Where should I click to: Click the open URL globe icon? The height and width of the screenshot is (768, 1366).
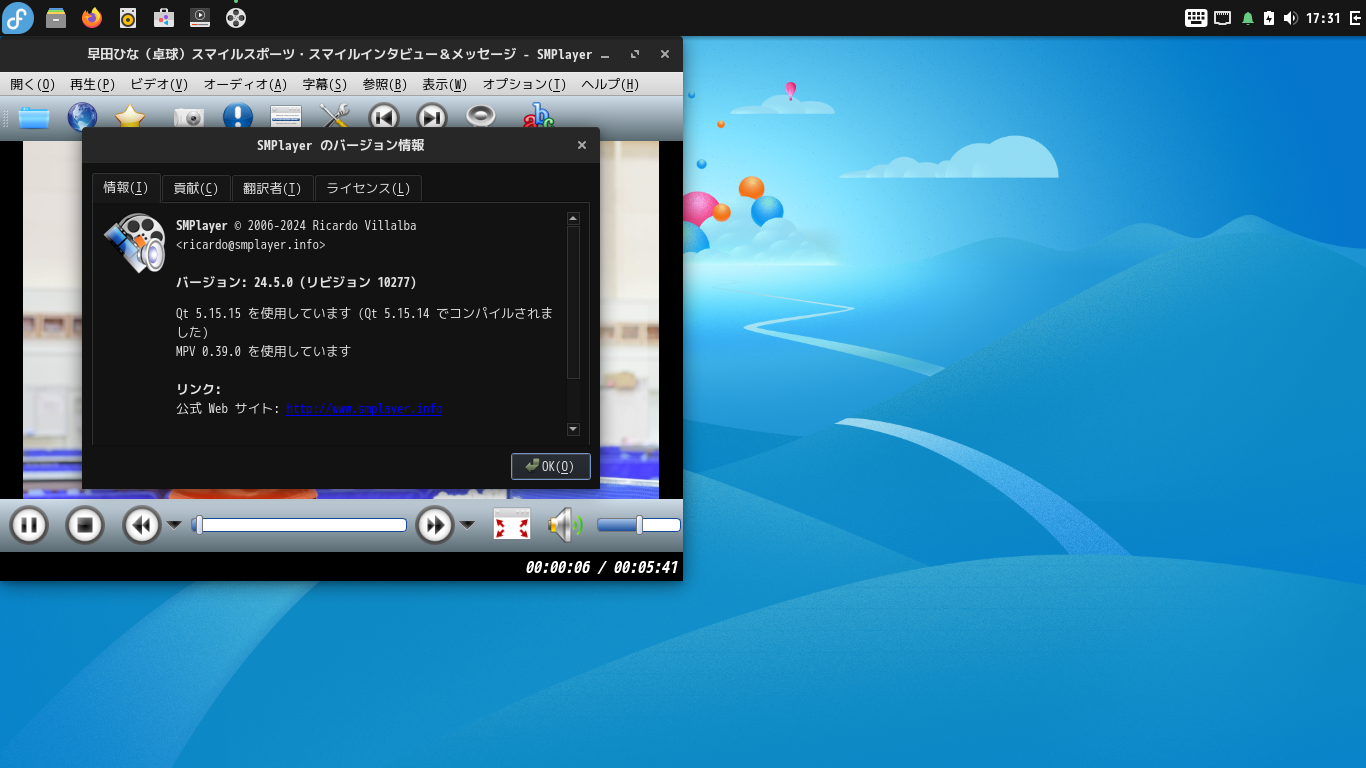pyautogui.click(x=82, y=117)
